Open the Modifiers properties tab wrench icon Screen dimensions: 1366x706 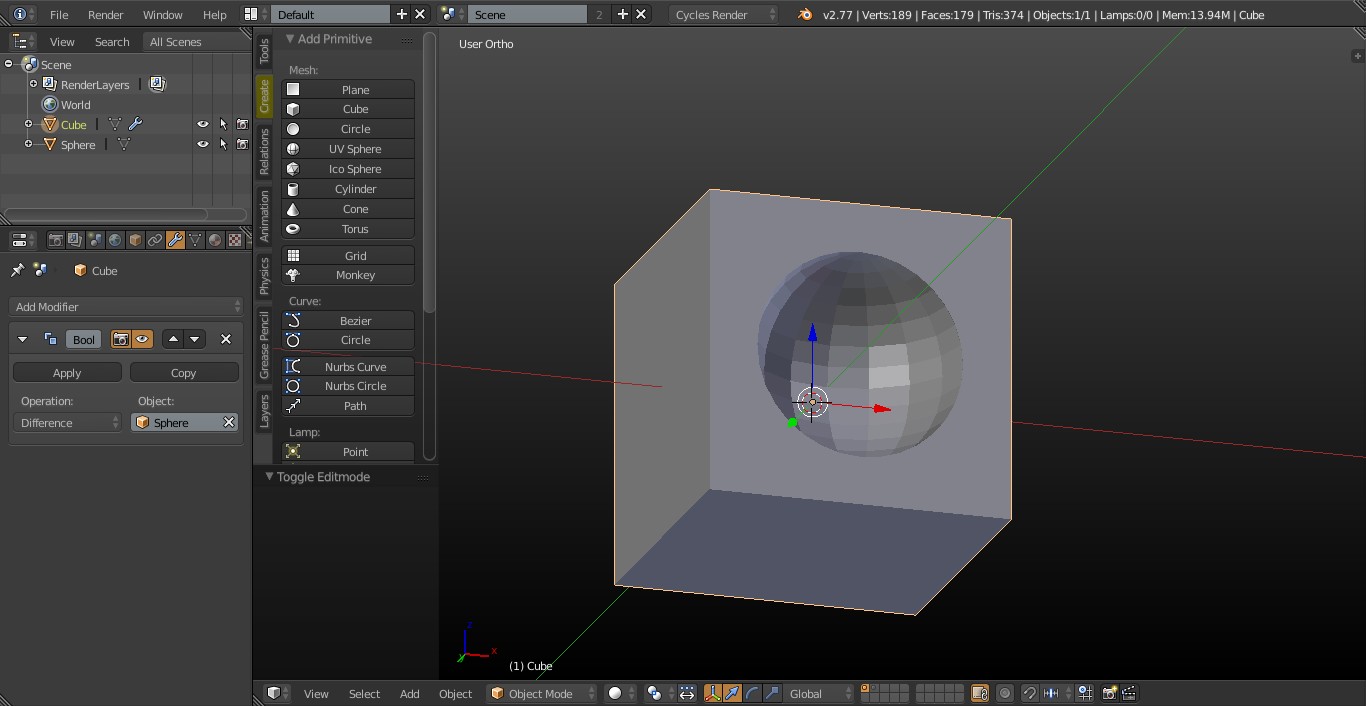click(175, 240)
